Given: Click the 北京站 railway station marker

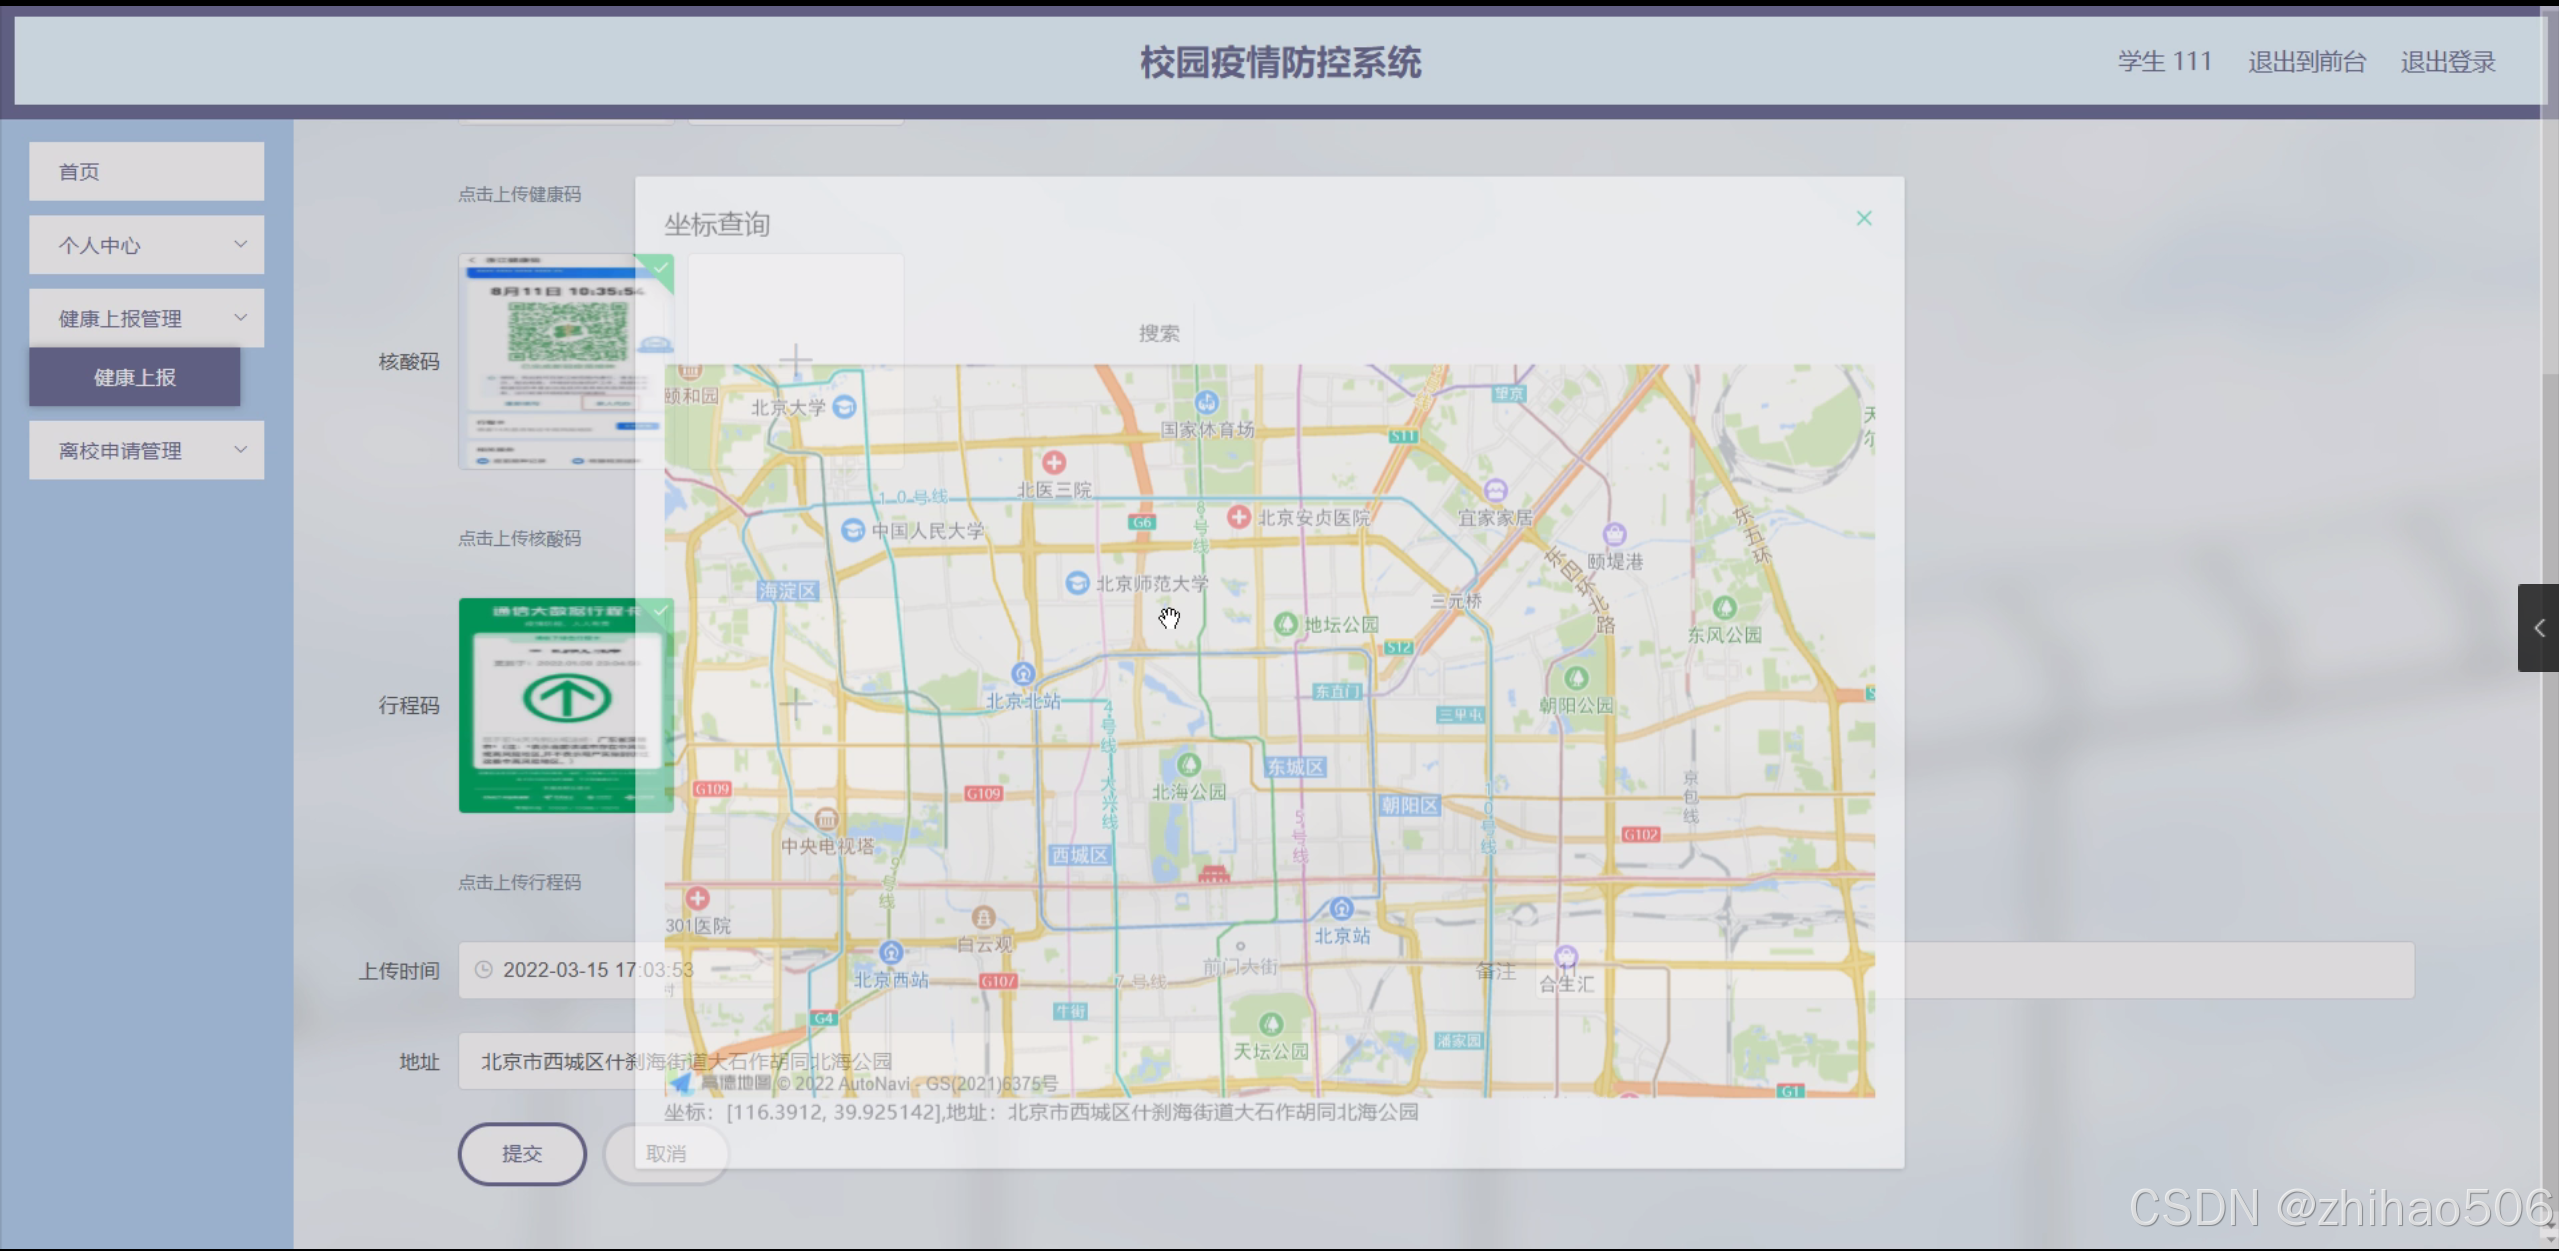Looking at the screenshot, I should click(1341, 909).
